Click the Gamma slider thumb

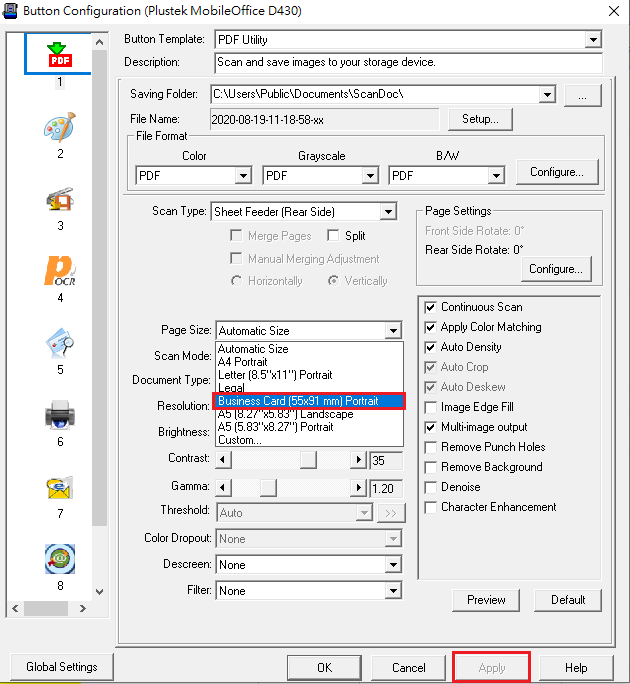pyautogui.click(x=268, y=488)
